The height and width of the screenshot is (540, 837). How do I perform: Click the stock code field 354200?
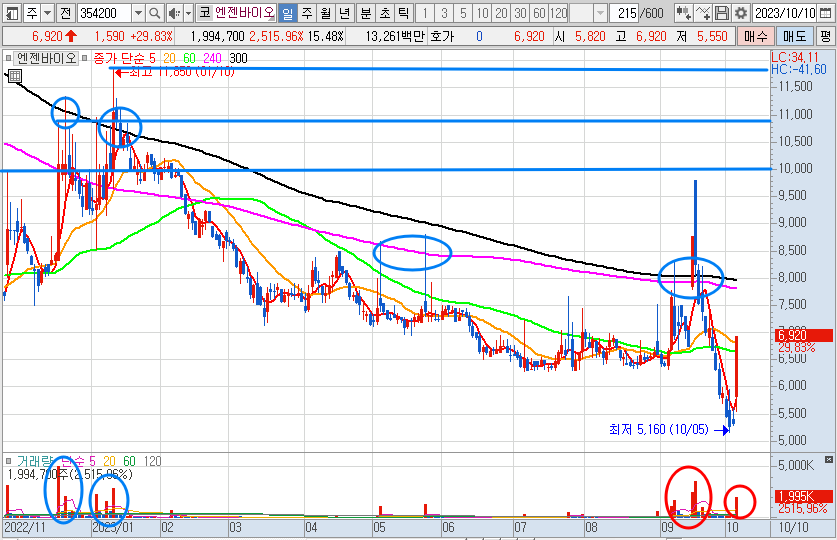coord(105,13)
